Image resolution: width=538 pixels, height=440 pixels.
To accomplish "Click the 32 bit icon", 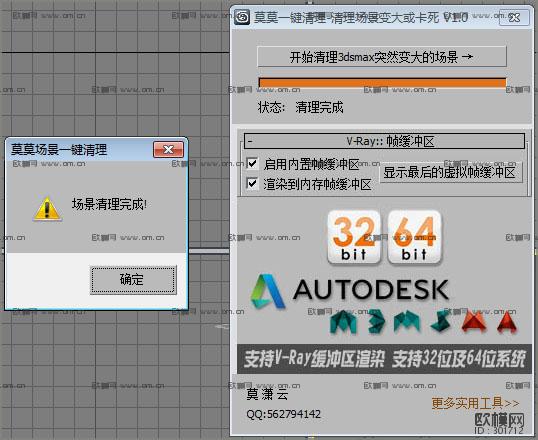I will pyautogui.click(x=354, y=237).
